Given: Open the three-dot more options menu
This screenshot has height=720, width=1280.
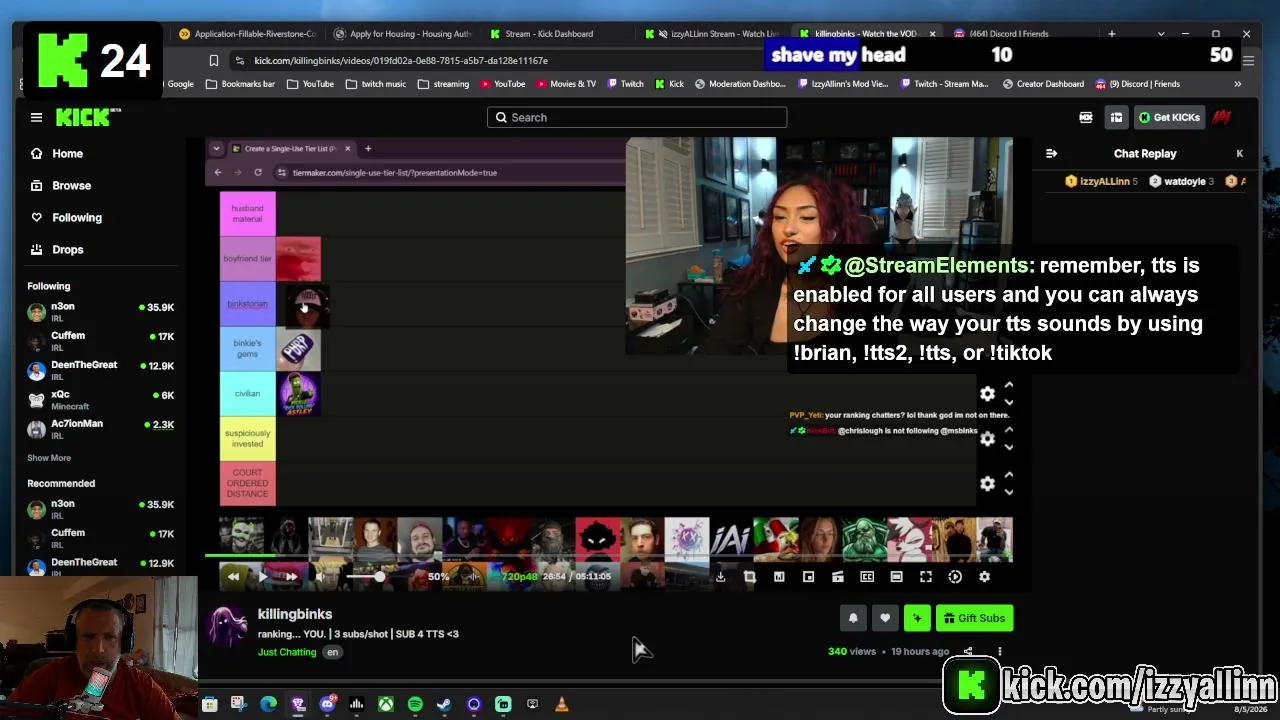Looking at the screenshot, I should pos(999,652).
